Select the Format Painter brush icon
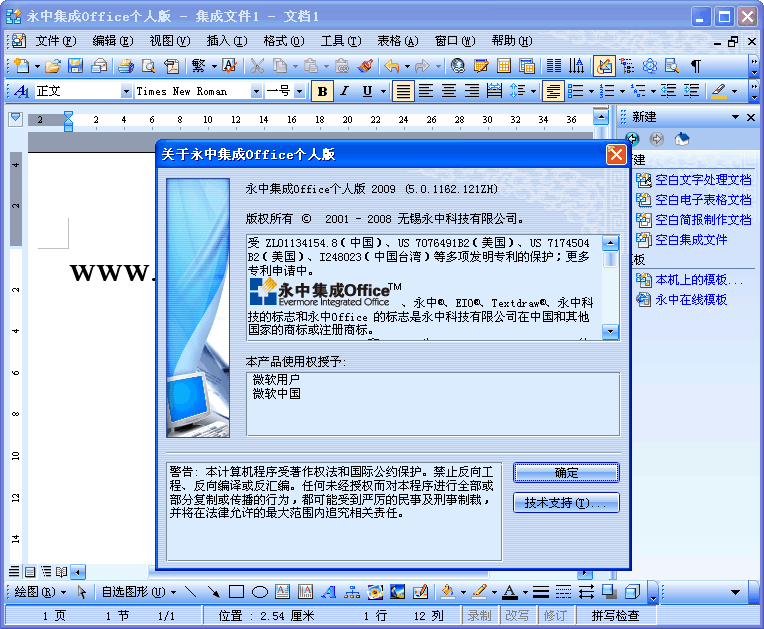The height and width of the screenshot is (629, 764). (365, 65)
